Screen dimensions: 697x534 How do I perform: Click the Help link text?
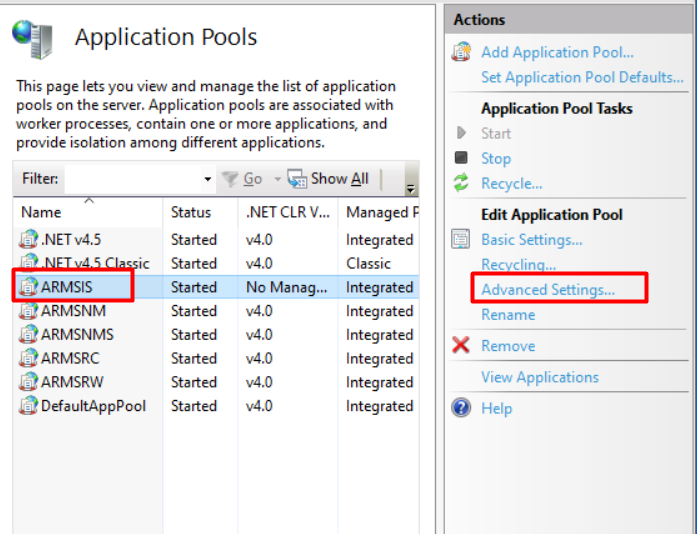497,409
